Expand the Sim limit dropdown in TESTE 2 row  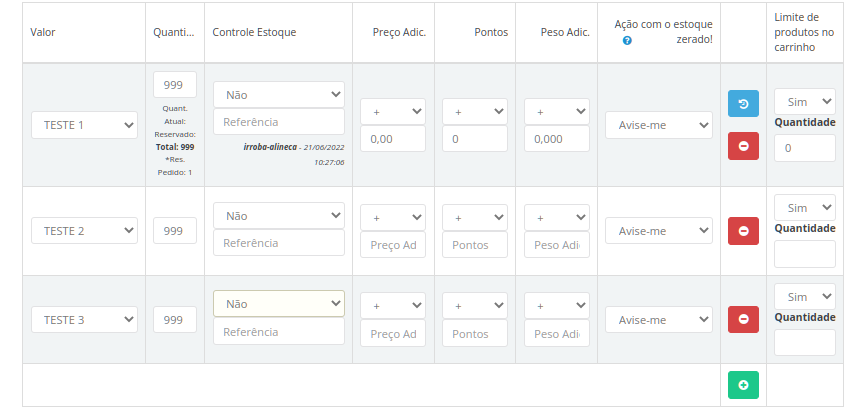tap(804, 208)
